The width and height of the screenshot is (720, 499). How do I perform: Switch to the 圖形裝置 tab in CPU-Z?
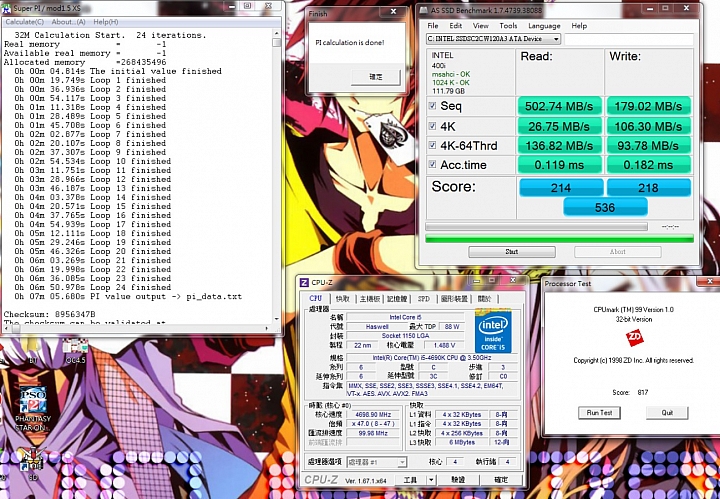(x=454, y=299)
